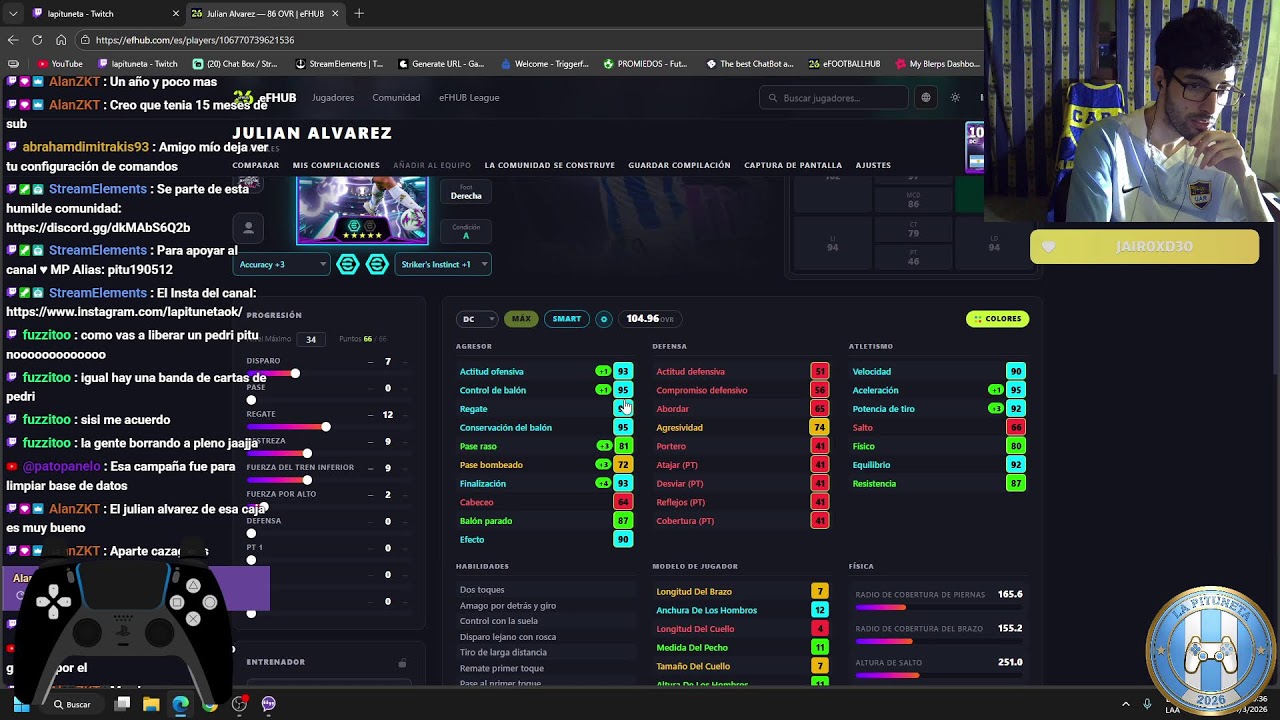Click the eFHUB logo
The width and height of the screenshot is (1280, 720).
[x=265, y=98]
